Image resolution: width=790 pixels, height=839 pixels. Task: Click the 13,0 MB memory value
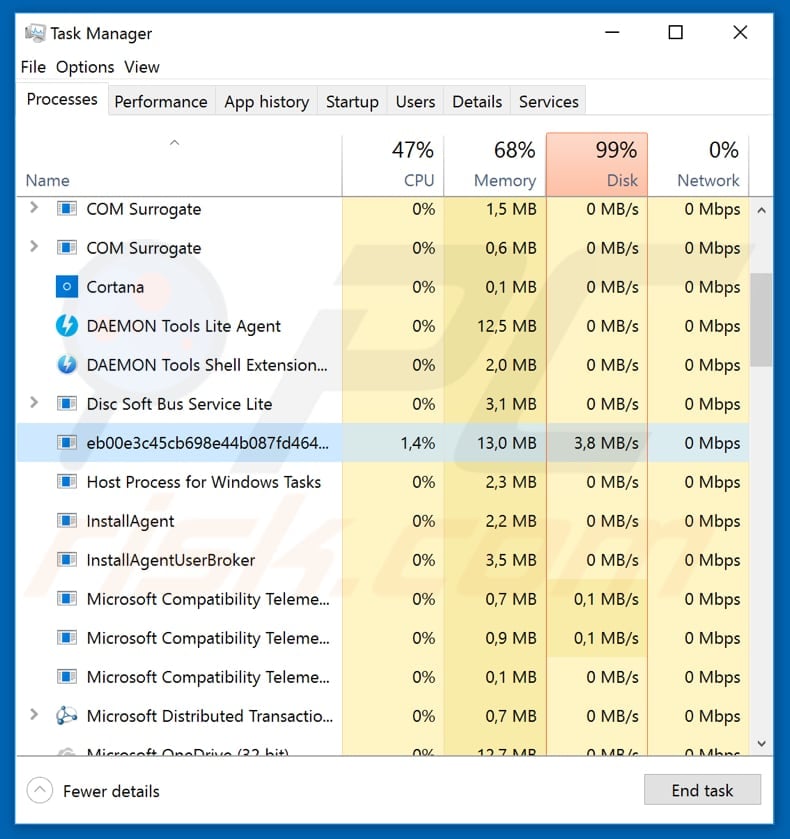[x=507, y=443]
